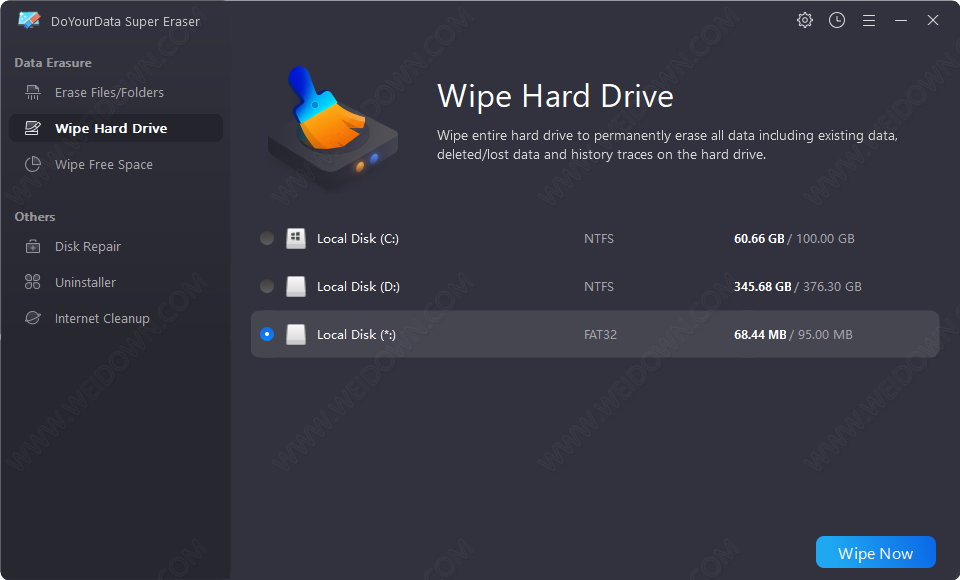
Task: Click the DoYourData Super Eraser logo icon
Action: (29, 20)
